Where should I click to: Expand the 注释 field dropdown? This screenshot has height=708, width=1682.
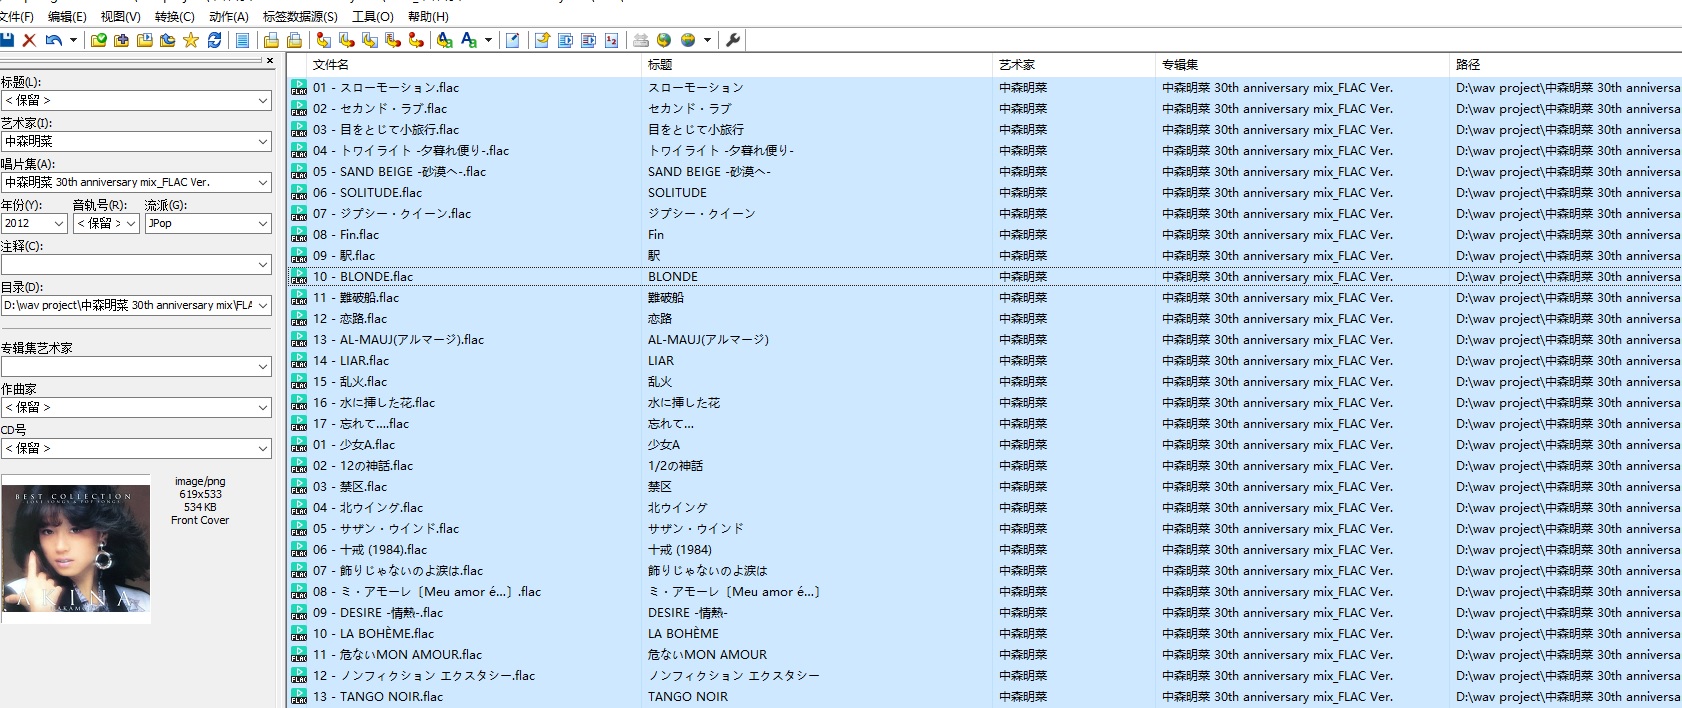pos(263,265)
